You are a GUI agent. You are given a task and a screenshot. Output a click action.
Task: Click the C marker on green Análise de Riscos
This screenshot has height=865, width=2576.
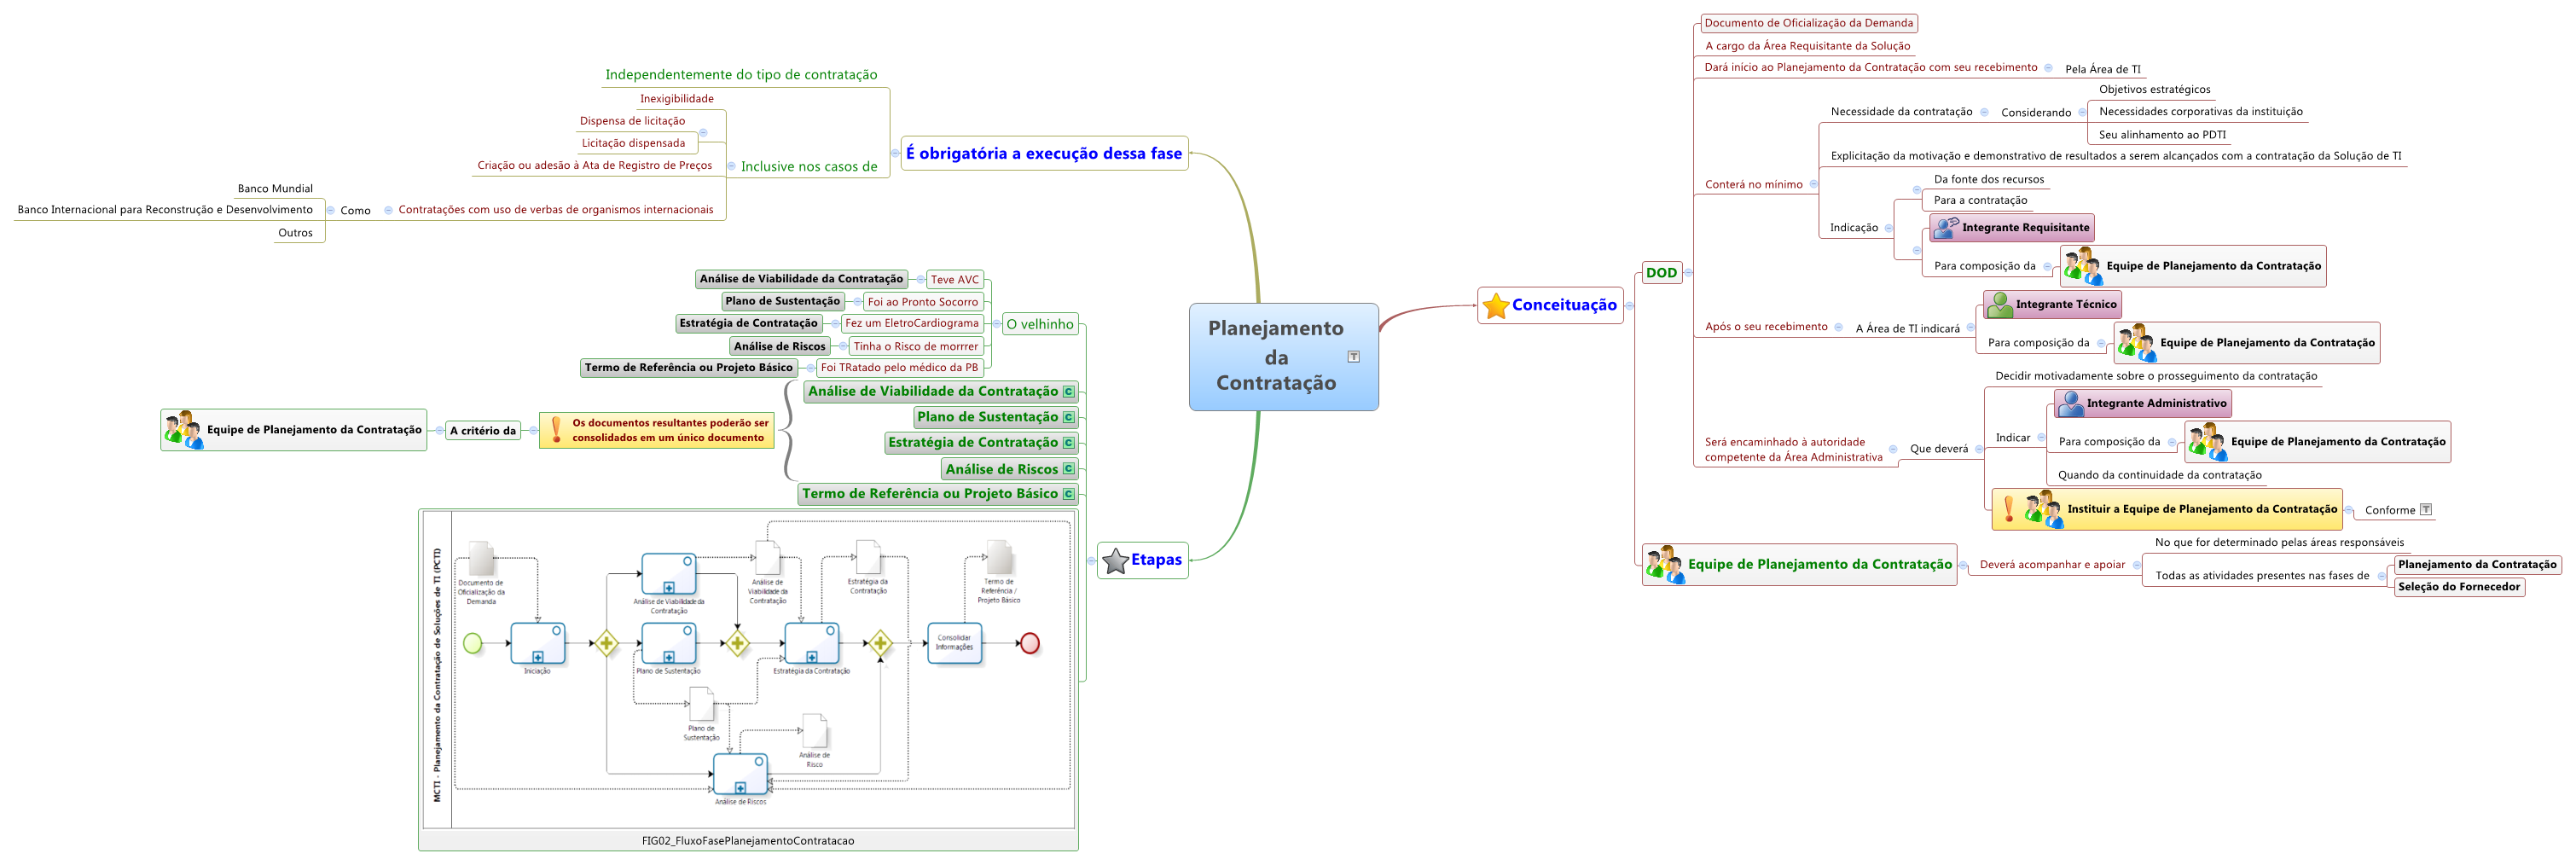tap(1068, 469)
